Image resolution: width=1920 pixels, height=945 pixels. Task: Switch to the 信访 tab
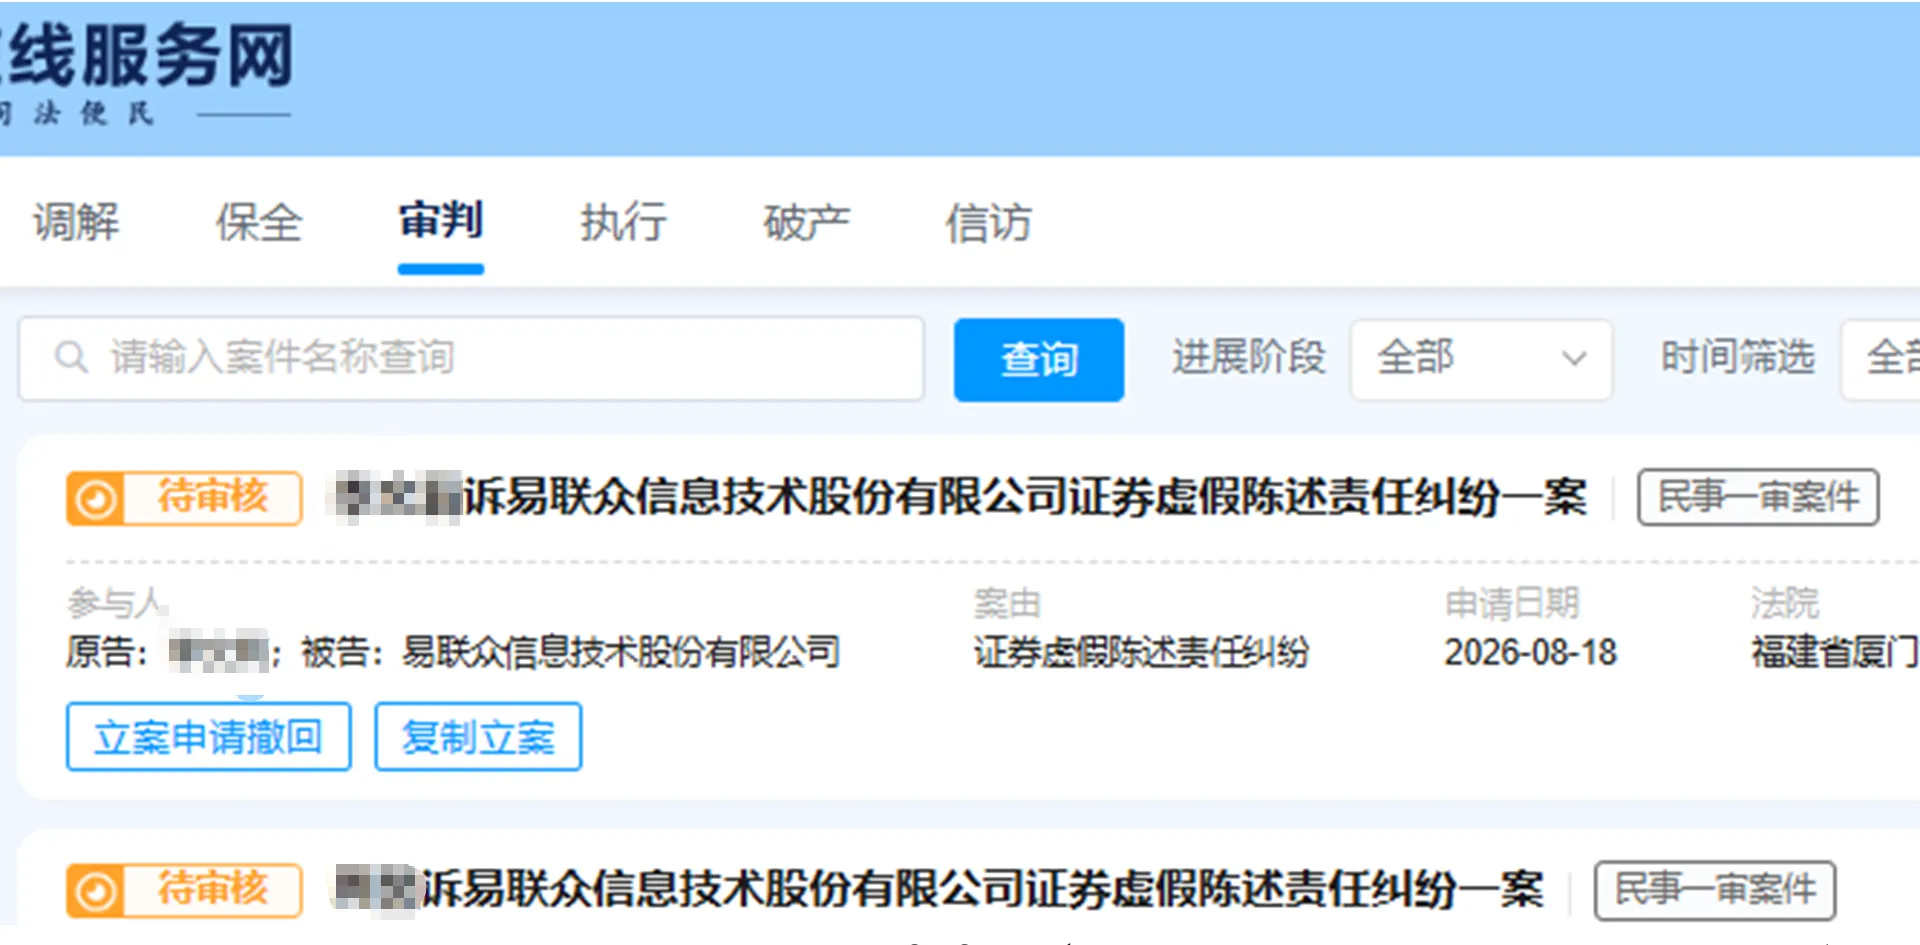(x=989, y=222)
